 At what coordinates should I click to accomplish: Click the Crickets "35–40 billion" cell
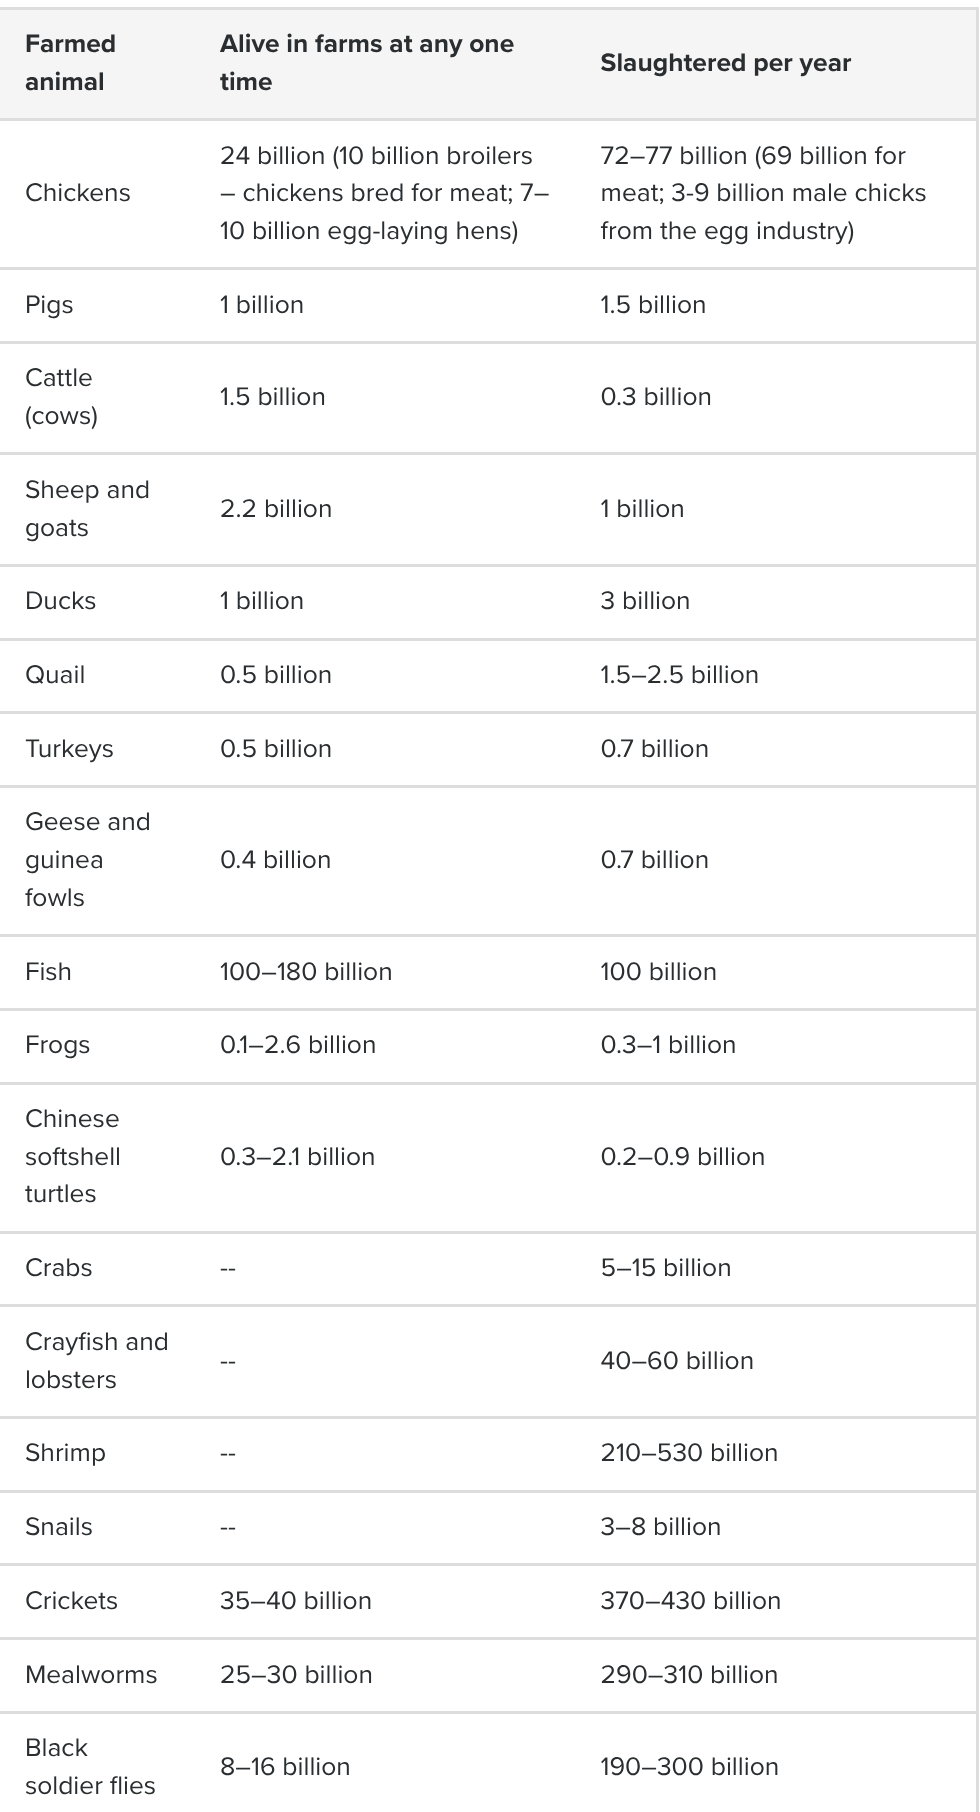[296, 1601]
